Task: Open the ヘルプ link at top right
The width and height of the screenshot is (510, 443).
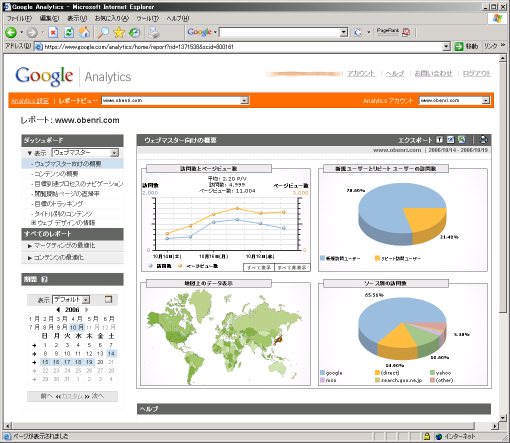Action: click(x=395, y=73)
